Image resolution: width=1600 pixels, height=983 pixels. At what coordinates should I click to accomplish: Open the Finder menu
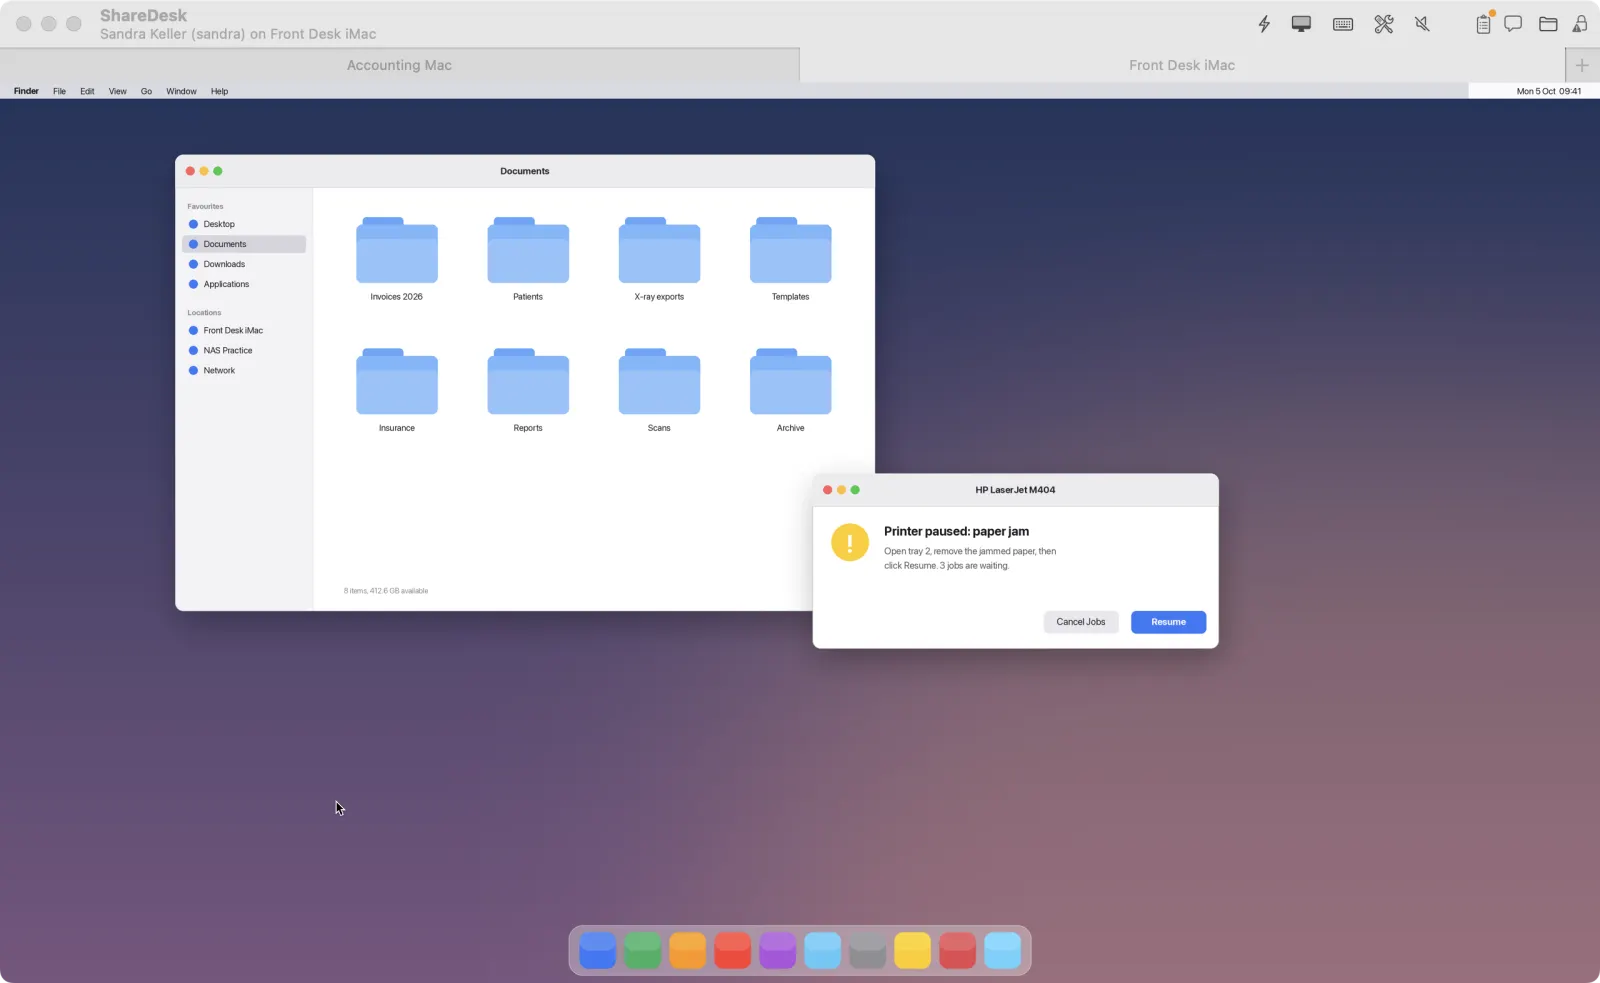(26, 91)
